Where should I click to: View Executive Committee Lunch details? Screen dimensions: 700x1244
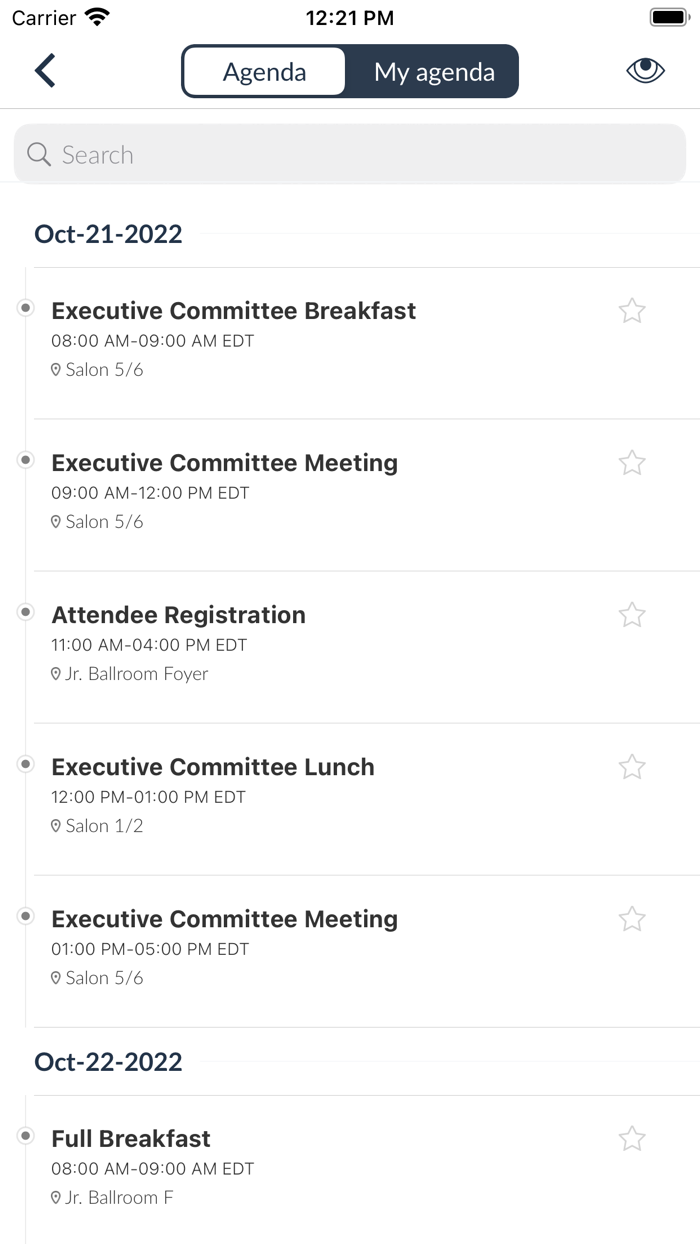[x=213, y=767]
